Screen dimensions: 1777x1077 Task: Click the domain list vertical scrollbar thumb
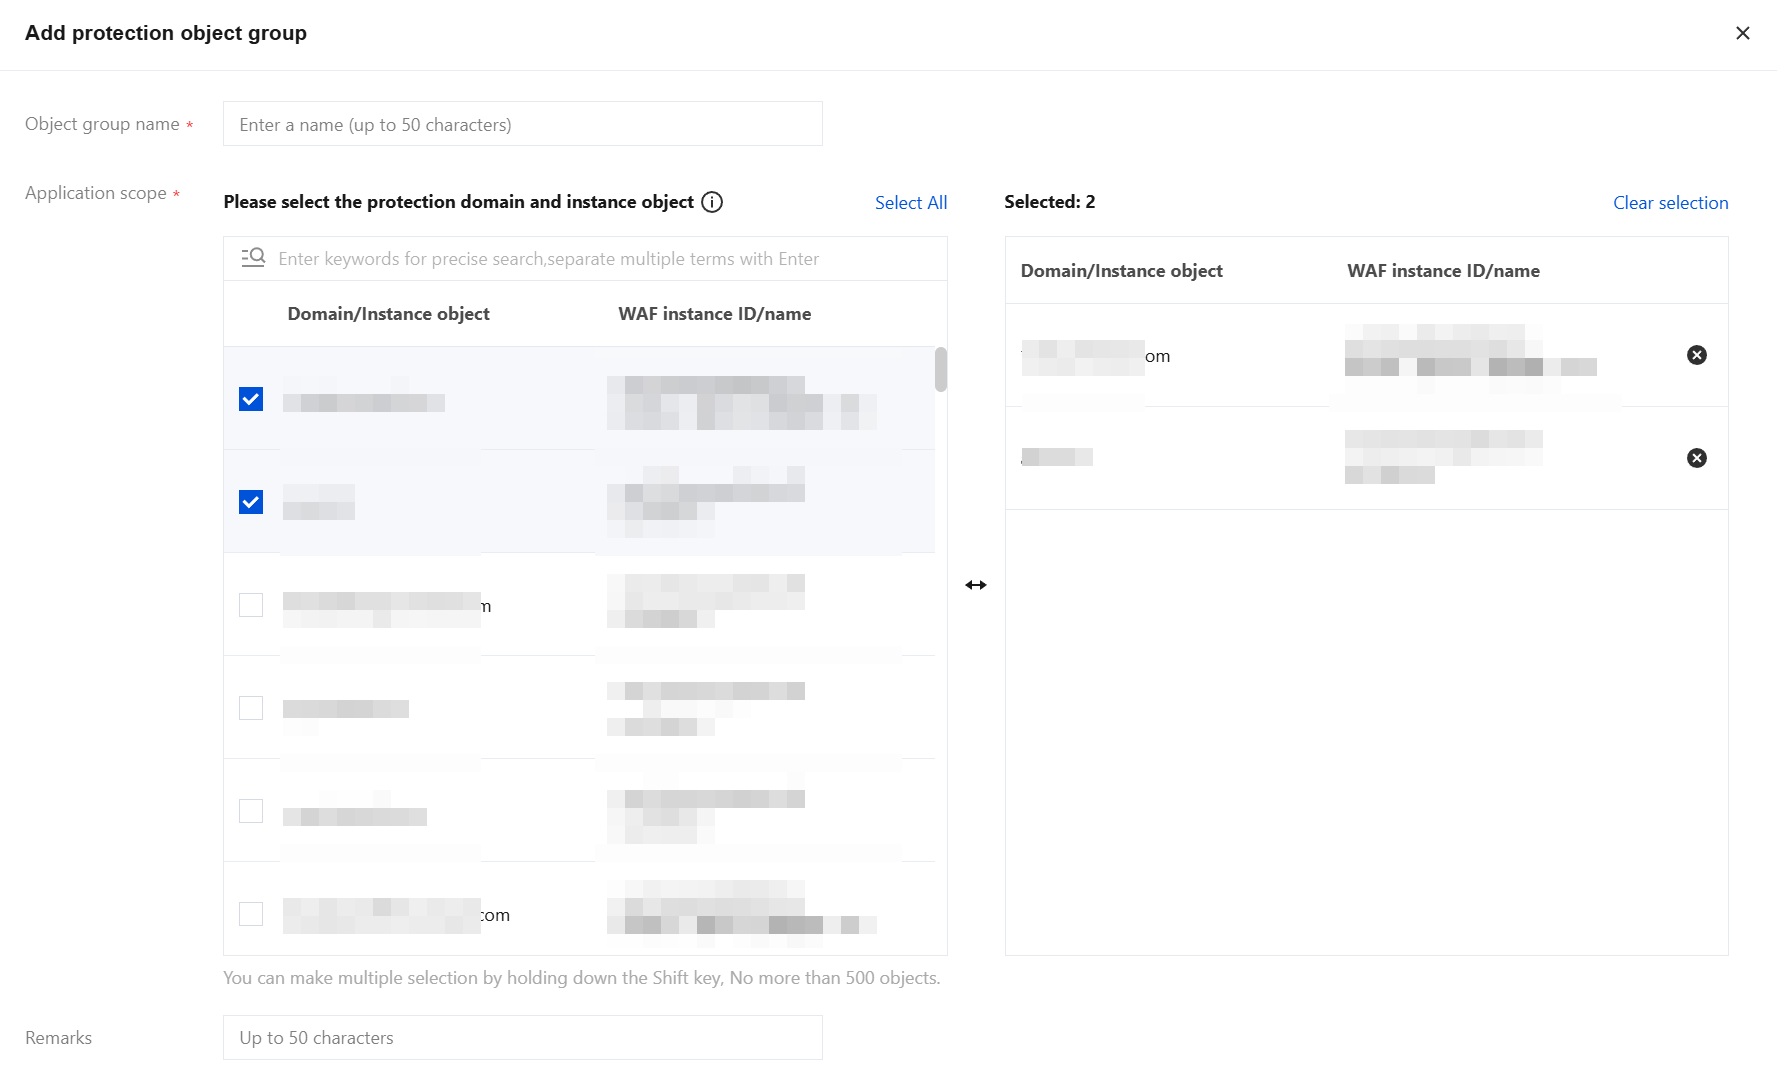point(940,370)
